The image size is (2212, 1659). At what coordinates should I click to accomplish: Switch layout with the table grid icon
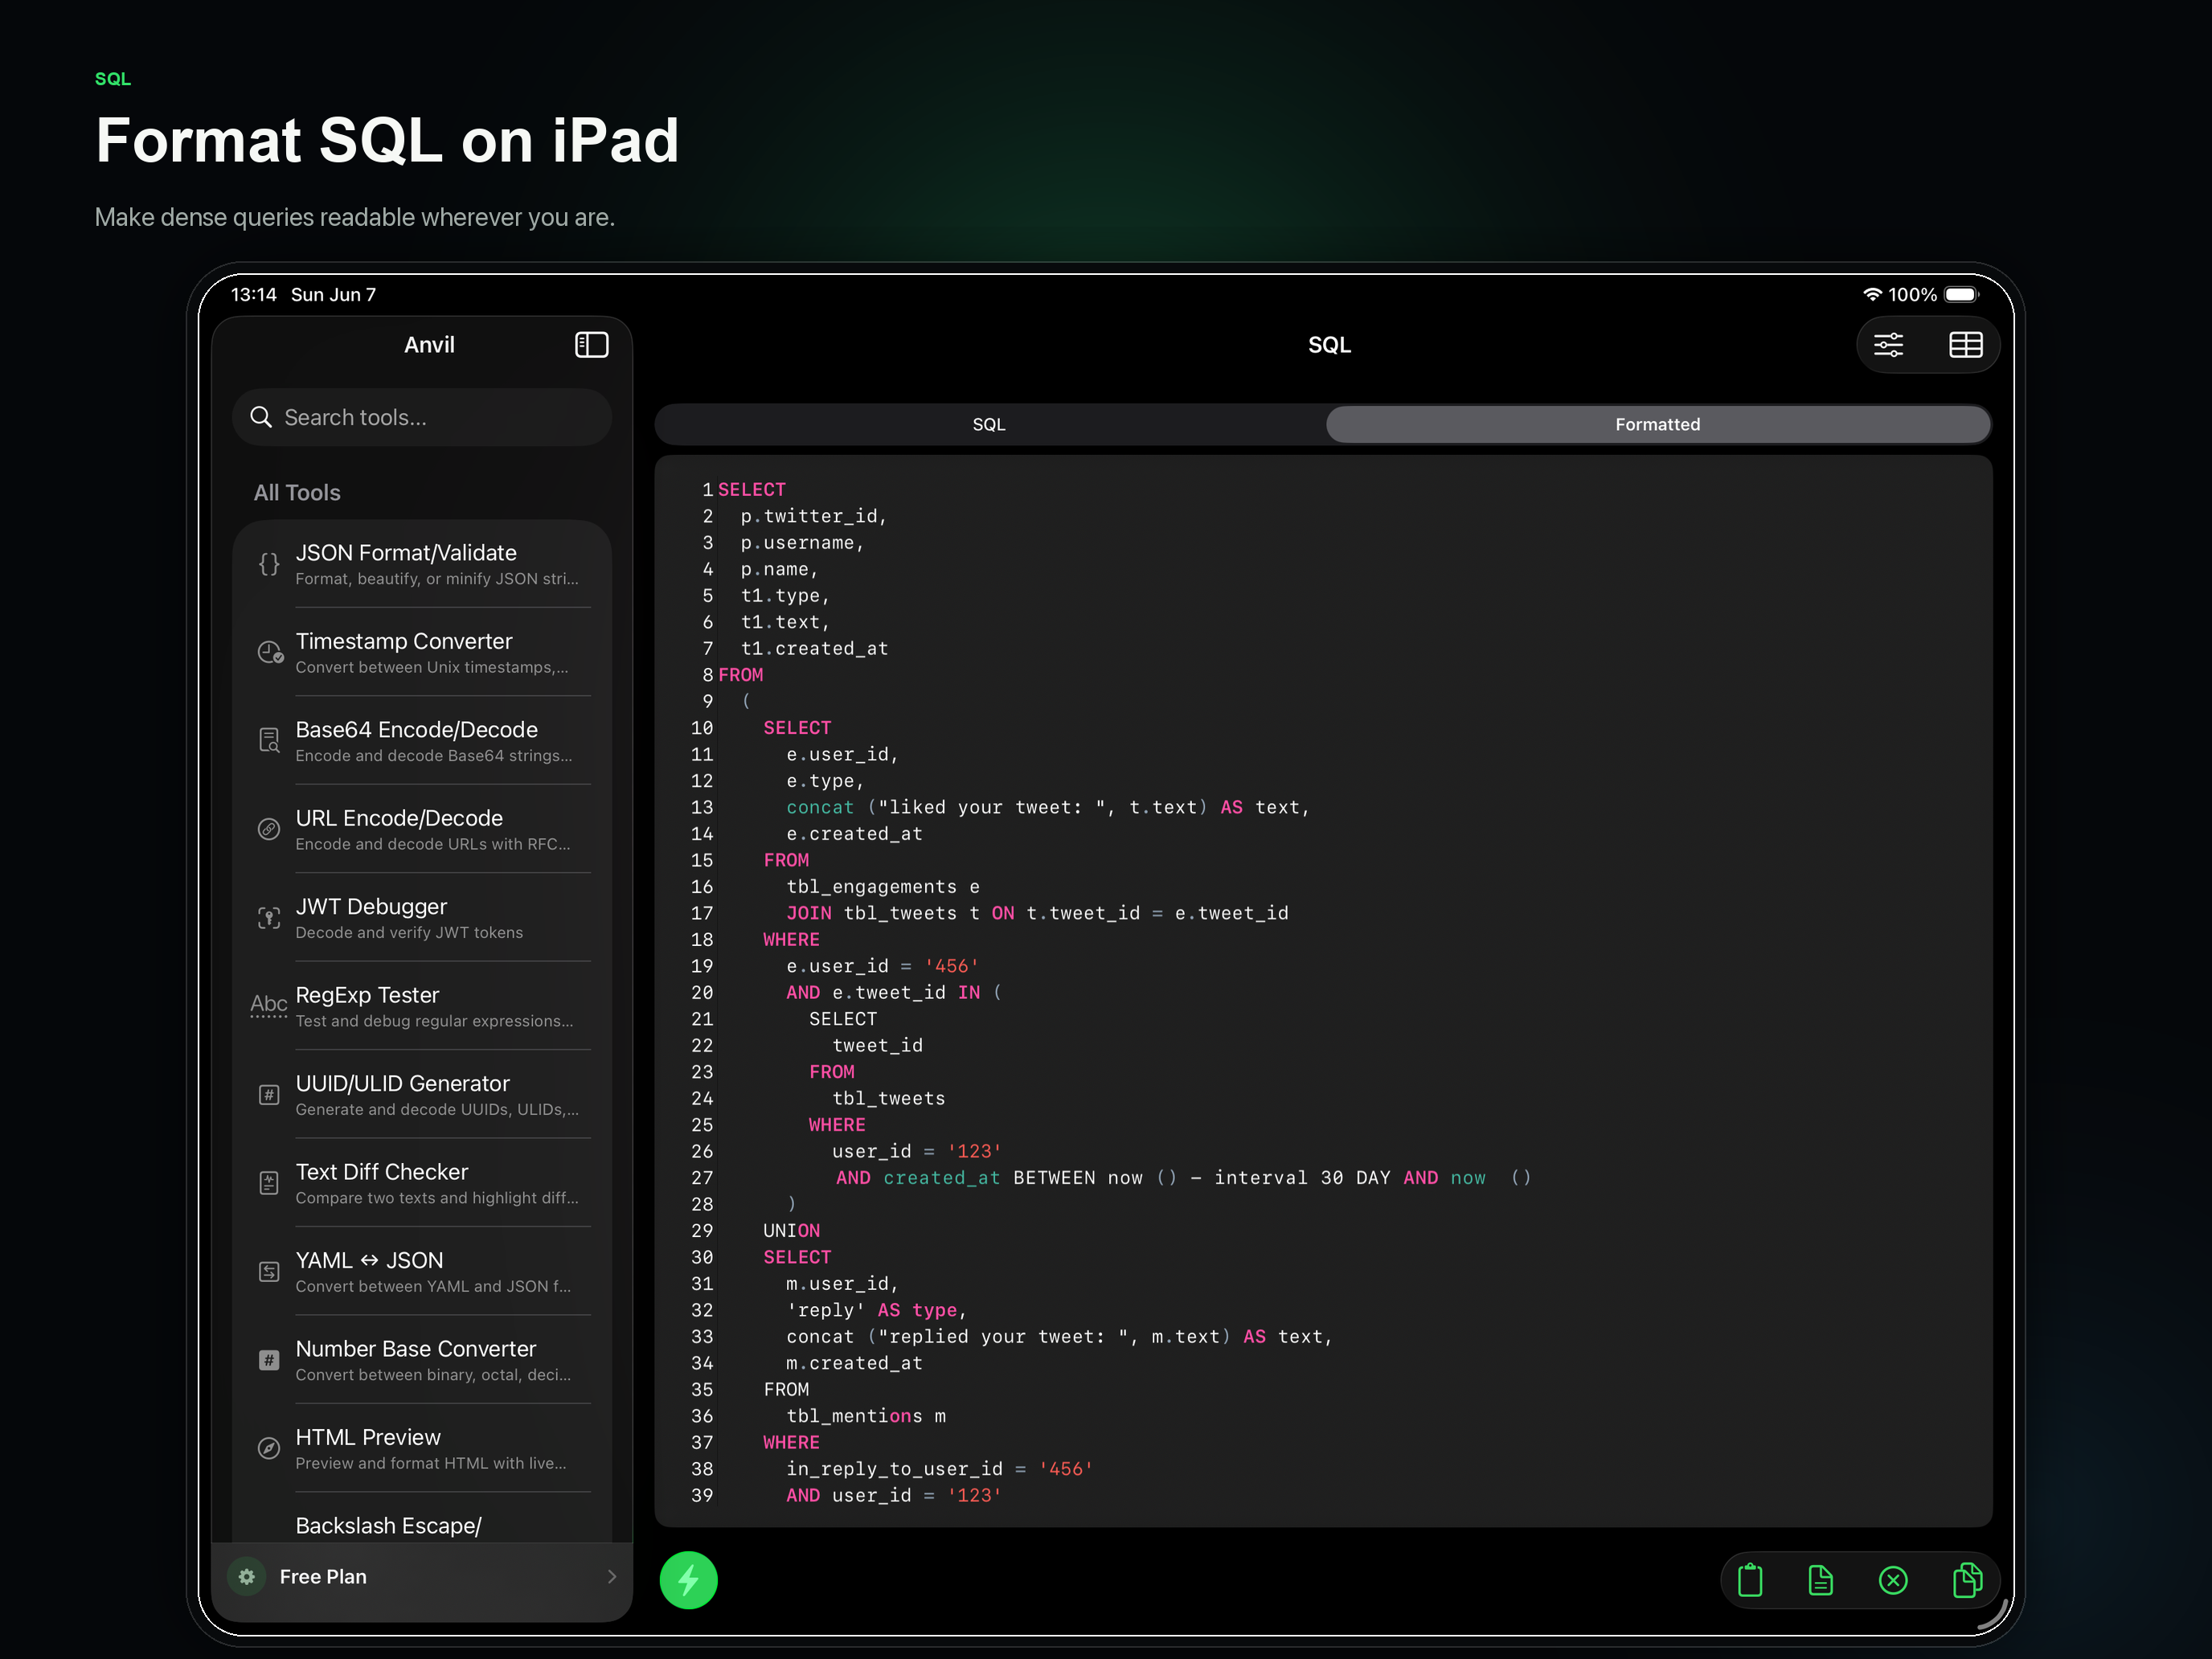tap(1965, 345)
